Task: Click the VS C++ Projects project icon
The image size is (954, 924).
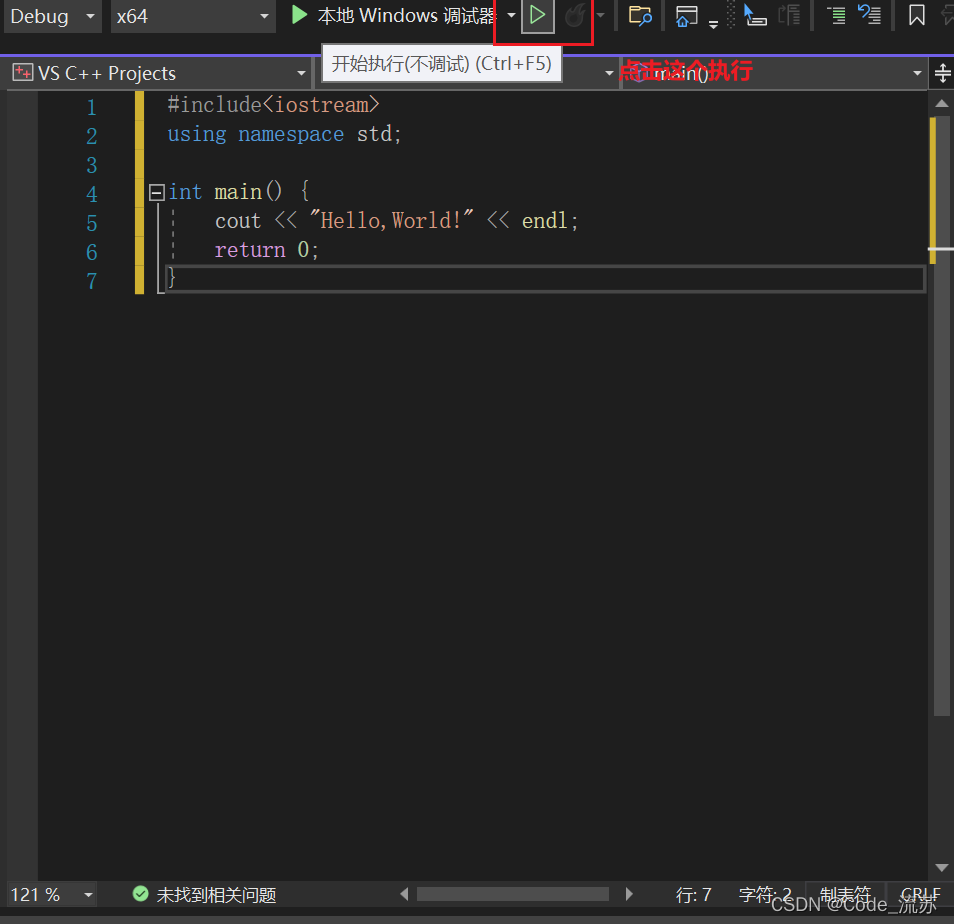Action: tap(23, 73)
